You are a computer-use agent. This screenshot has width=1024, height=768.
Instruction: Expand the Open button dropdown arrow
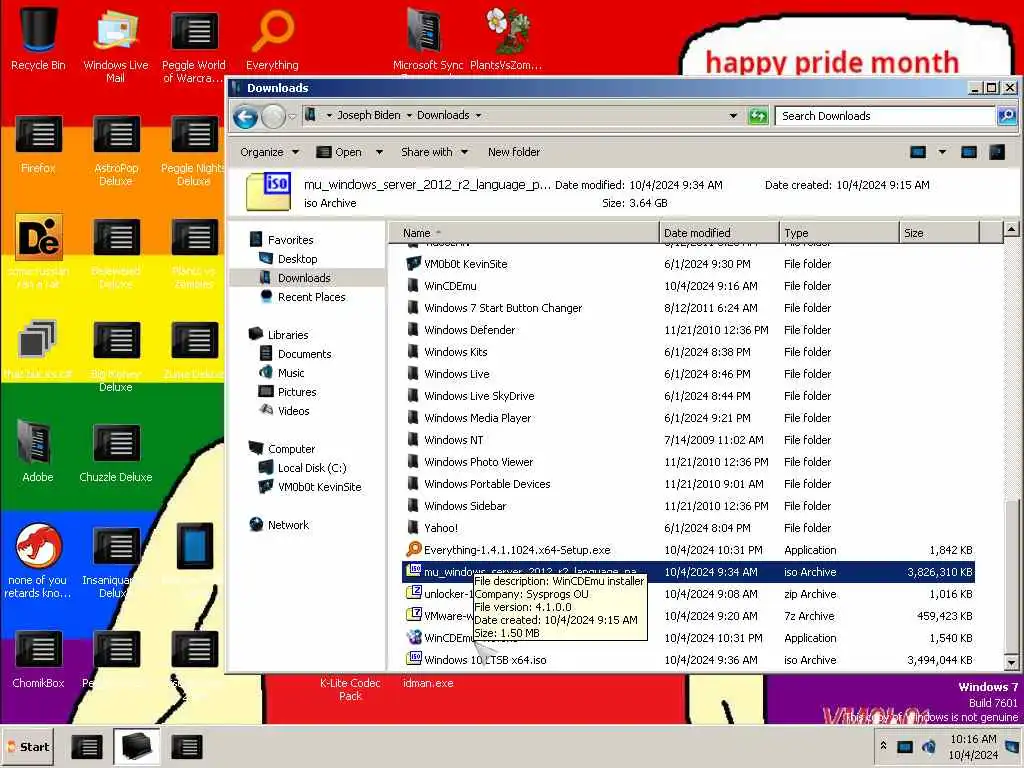[x=379, y=152]
